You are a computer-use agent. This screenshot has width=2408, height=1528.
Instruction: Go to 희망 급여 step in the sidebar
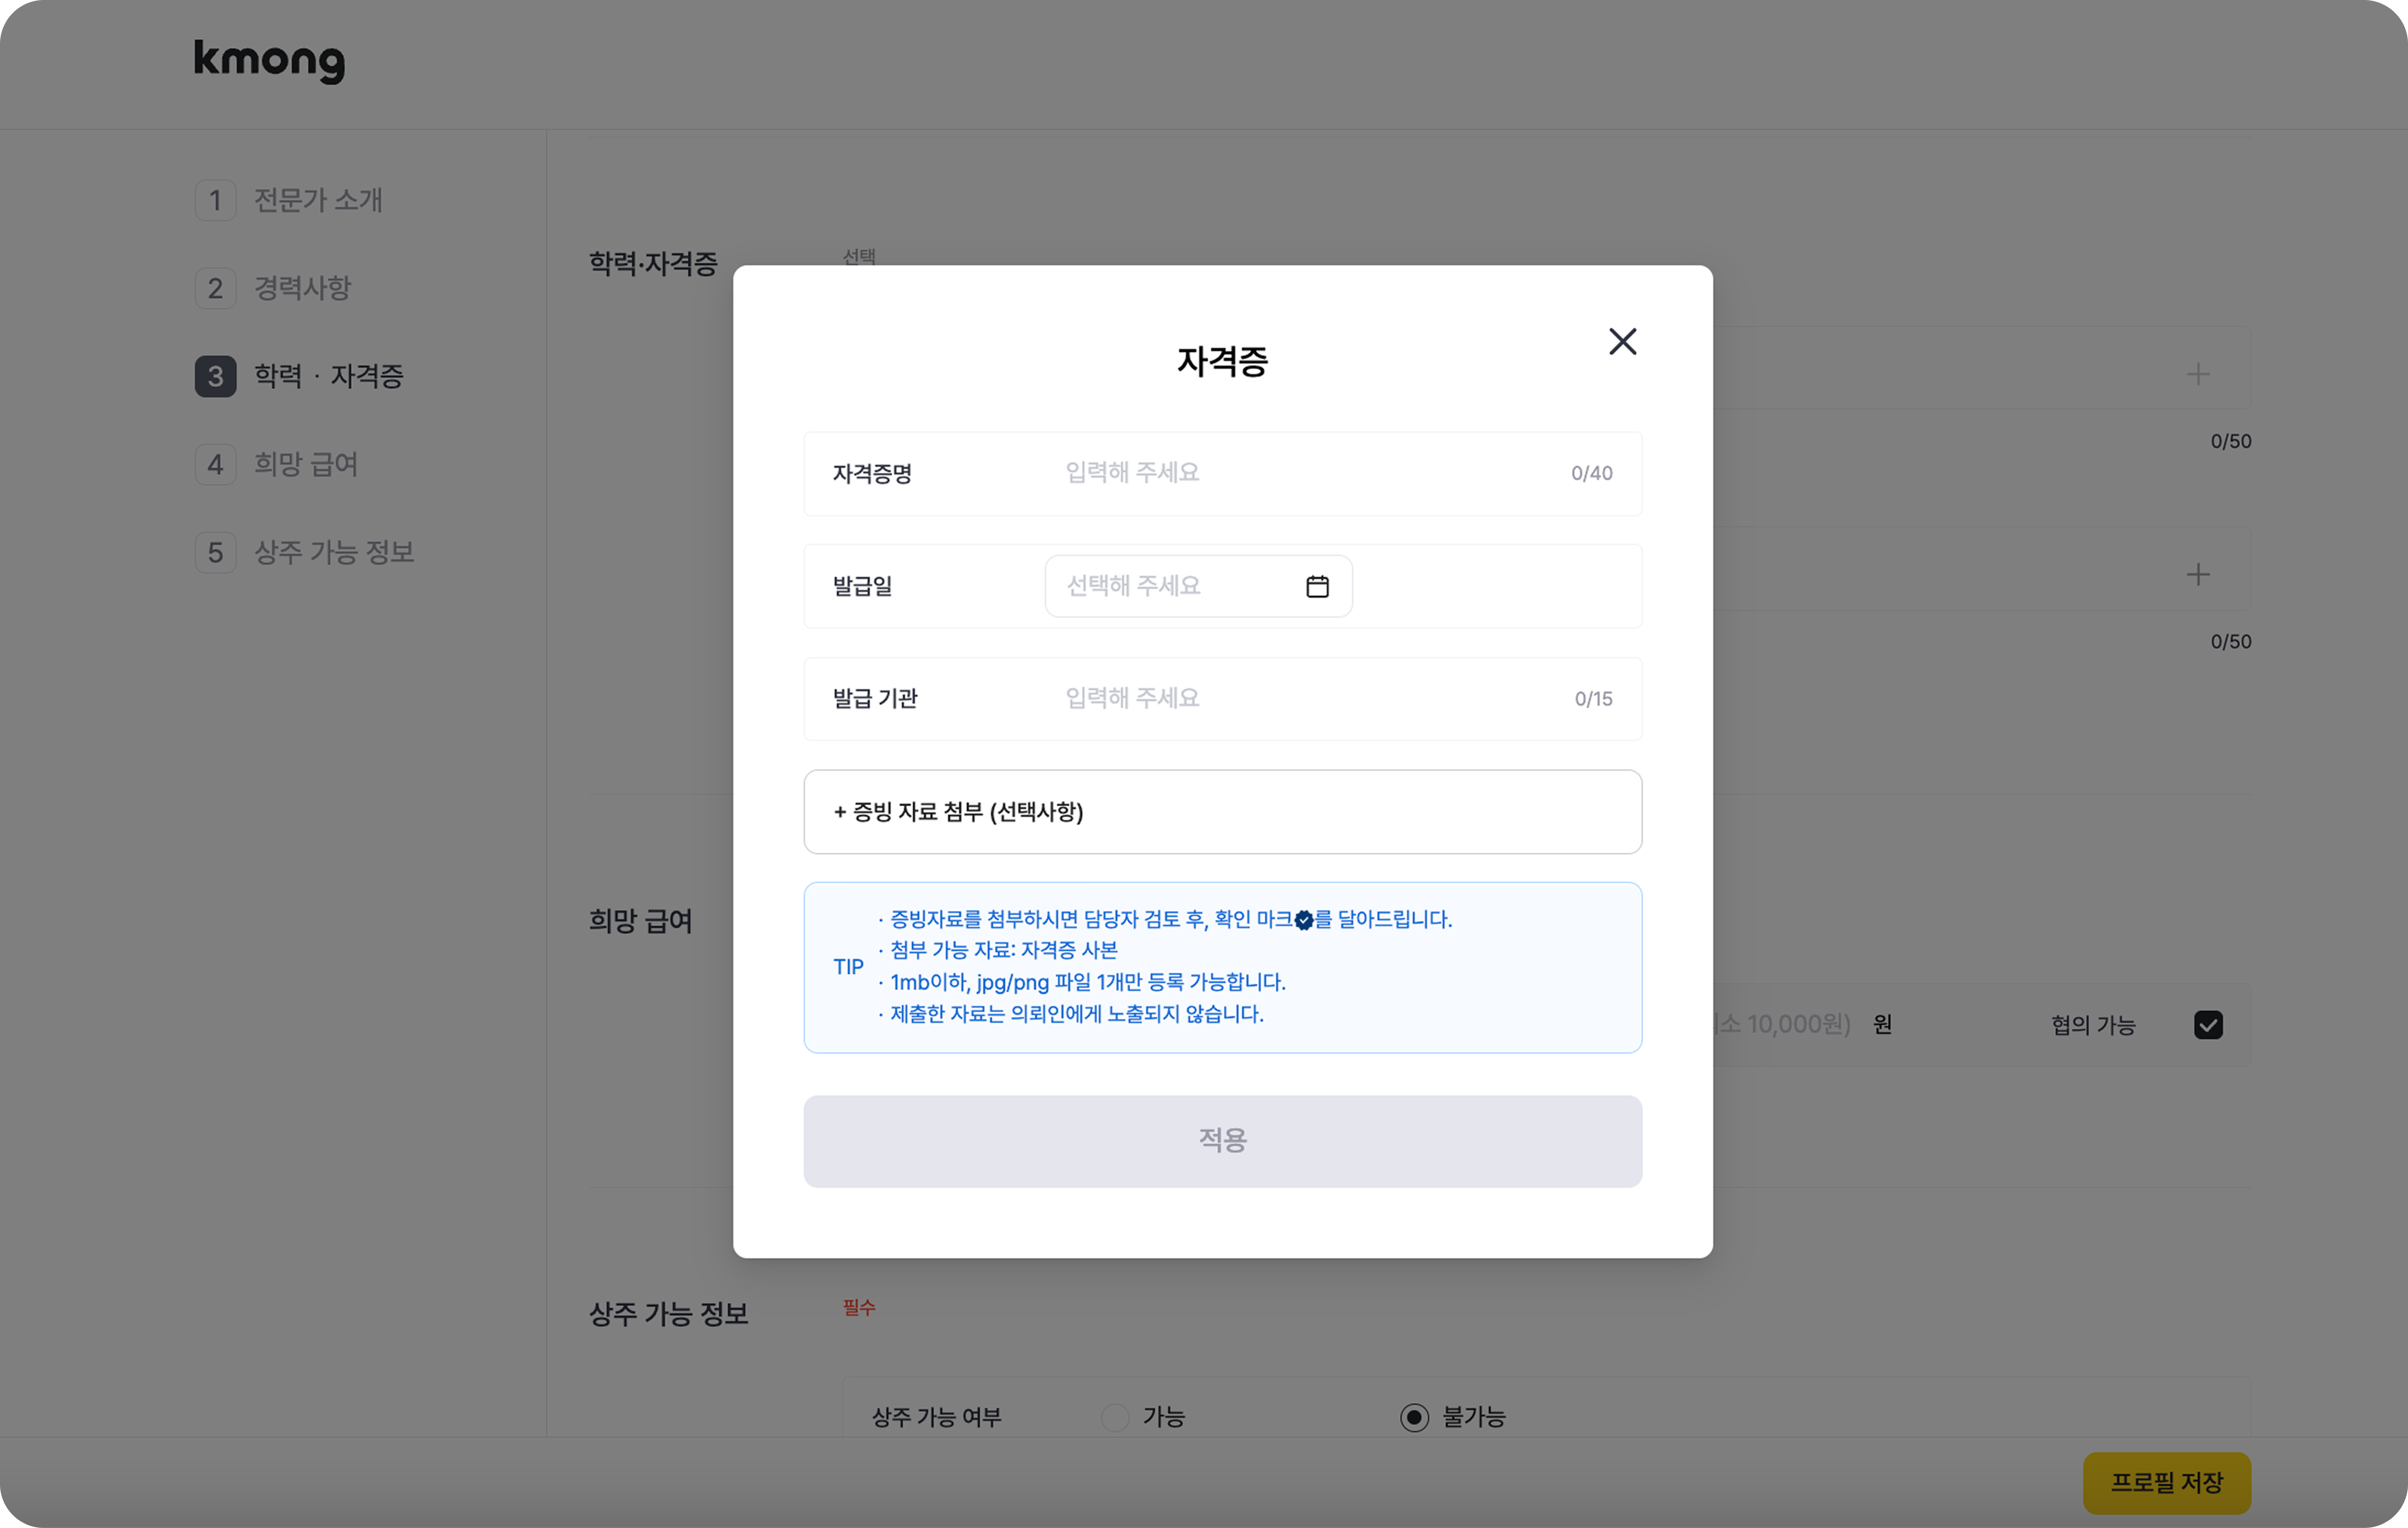coord(305,464)
